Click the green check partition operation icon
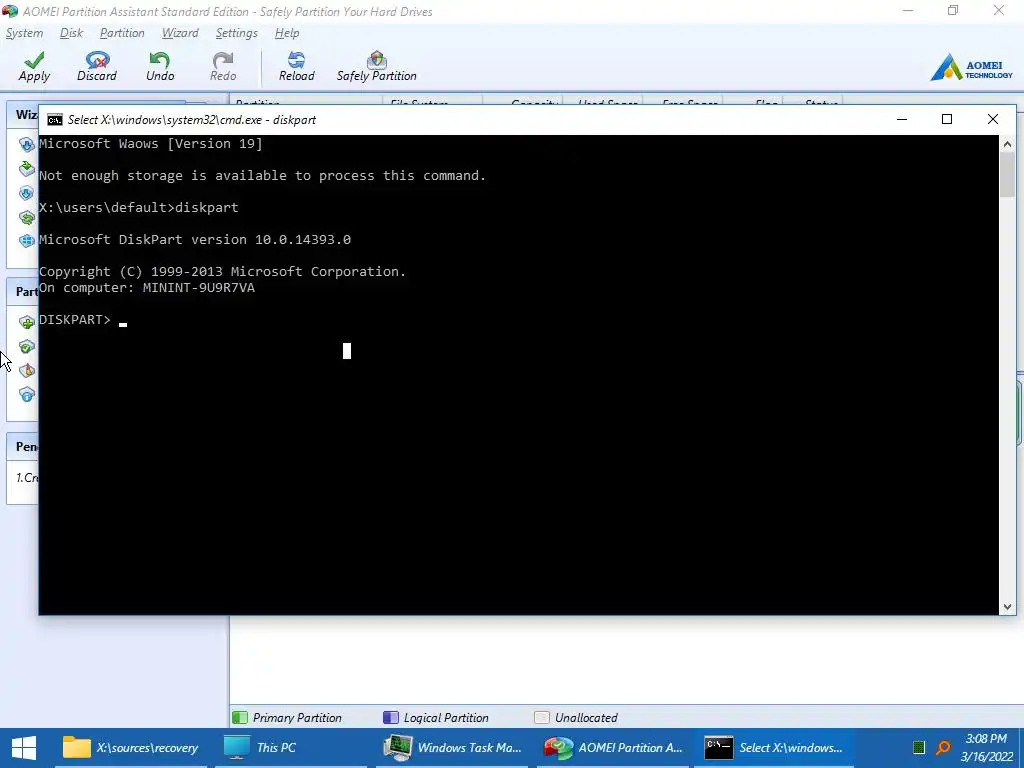 click(x=27, y=346)
